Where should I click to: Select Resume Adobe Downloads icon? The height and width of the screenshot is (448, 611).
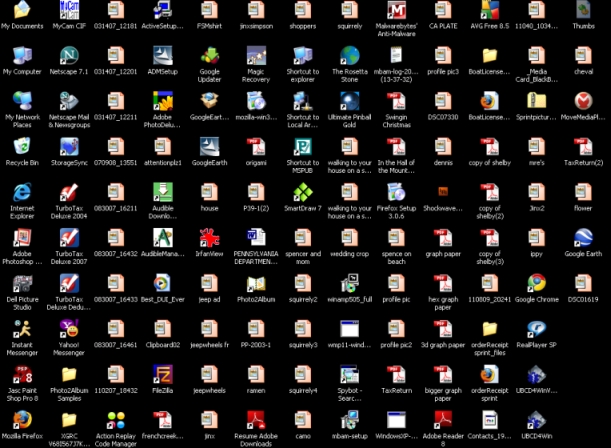[x=256, y=420]
